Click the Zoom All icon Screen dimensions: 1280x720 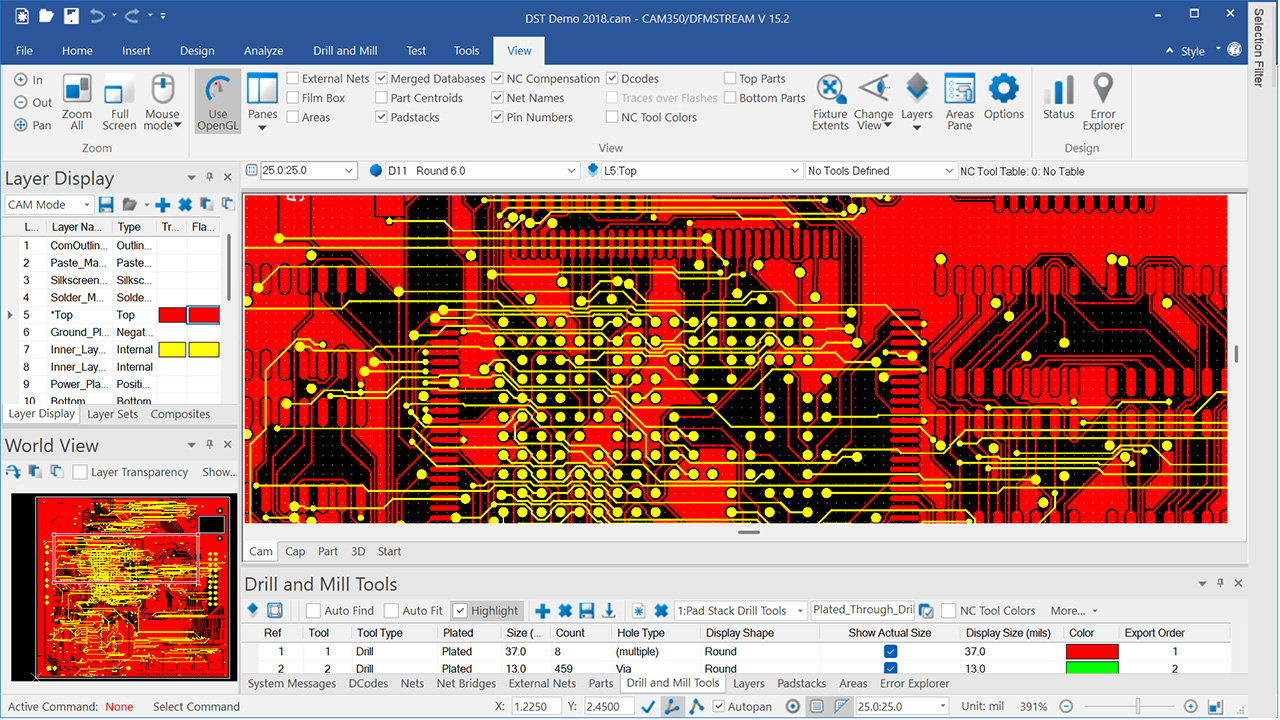(77, 101)
